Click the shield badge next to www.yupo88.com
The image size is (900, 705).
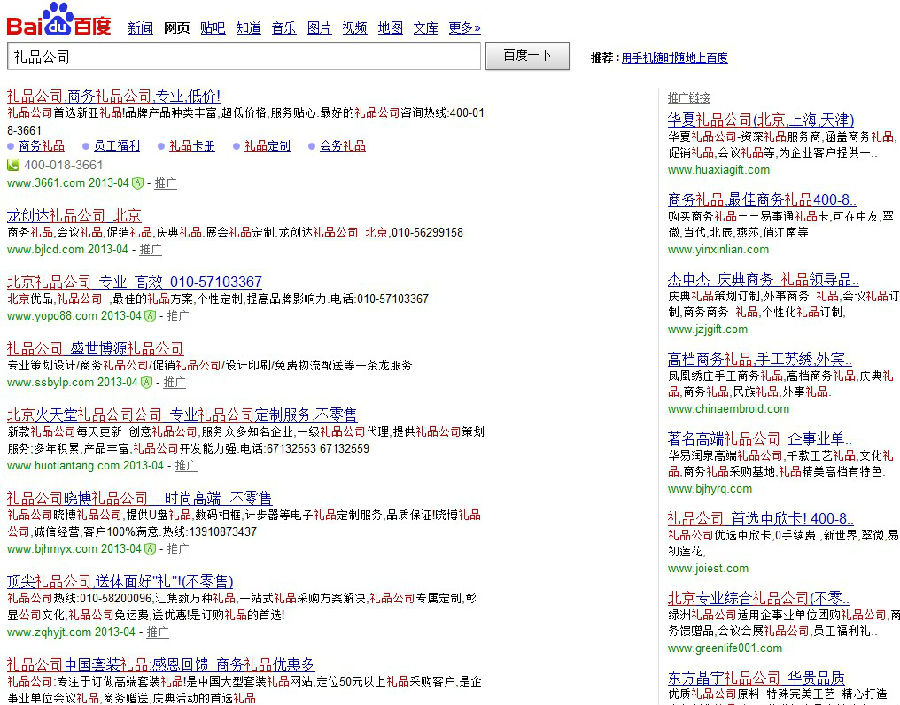click(x=150, y=316)
